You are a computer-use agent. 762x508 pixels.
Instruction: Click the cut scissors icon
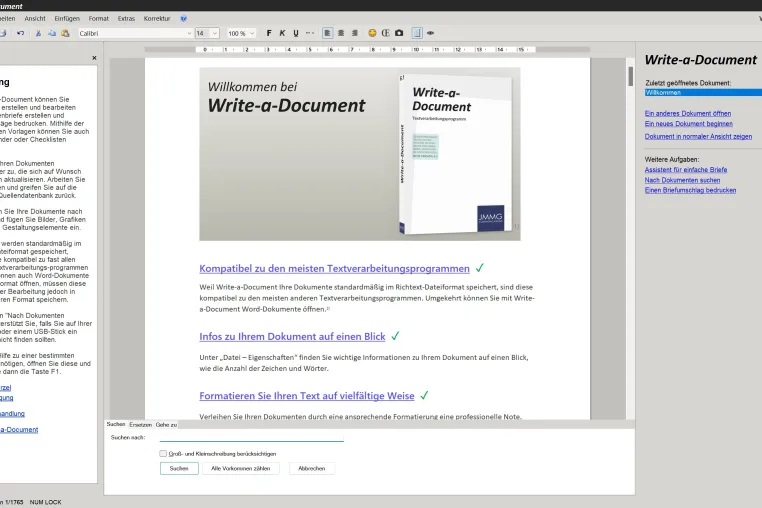(38, 33)
